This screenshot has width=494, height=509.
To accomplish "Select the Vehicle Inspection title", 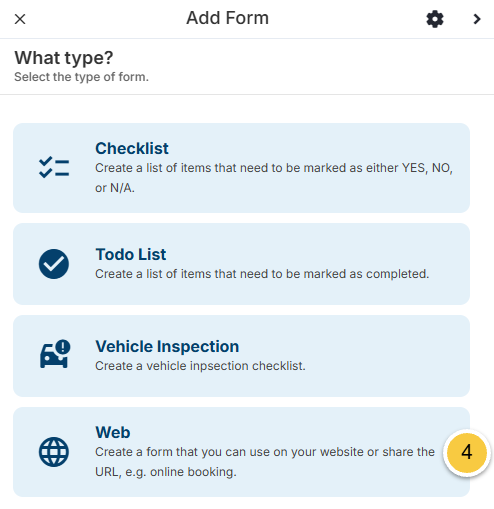I will [x=167, y=346].
